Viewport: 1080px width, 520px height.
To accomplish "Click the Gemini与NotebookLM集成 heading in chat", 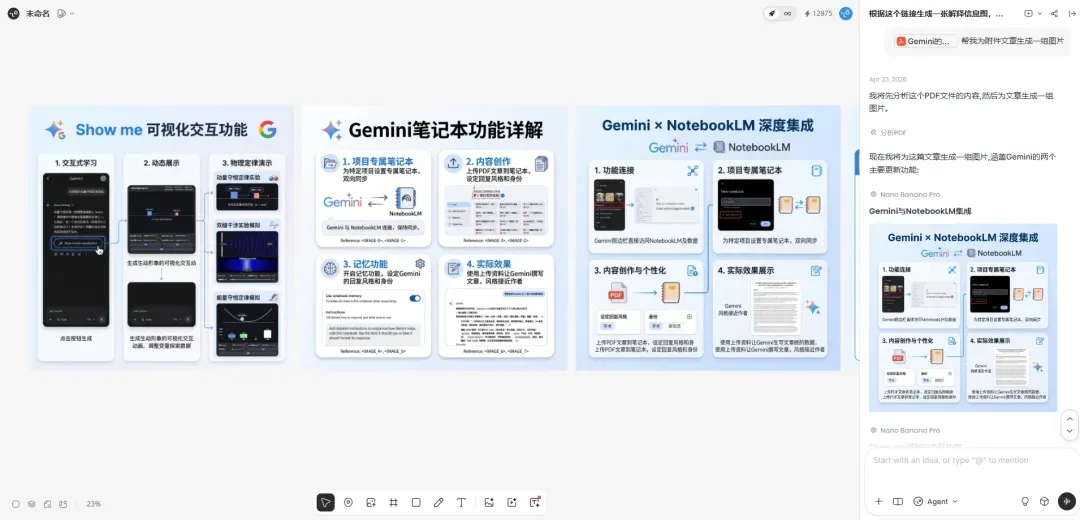I will point(920,211).
